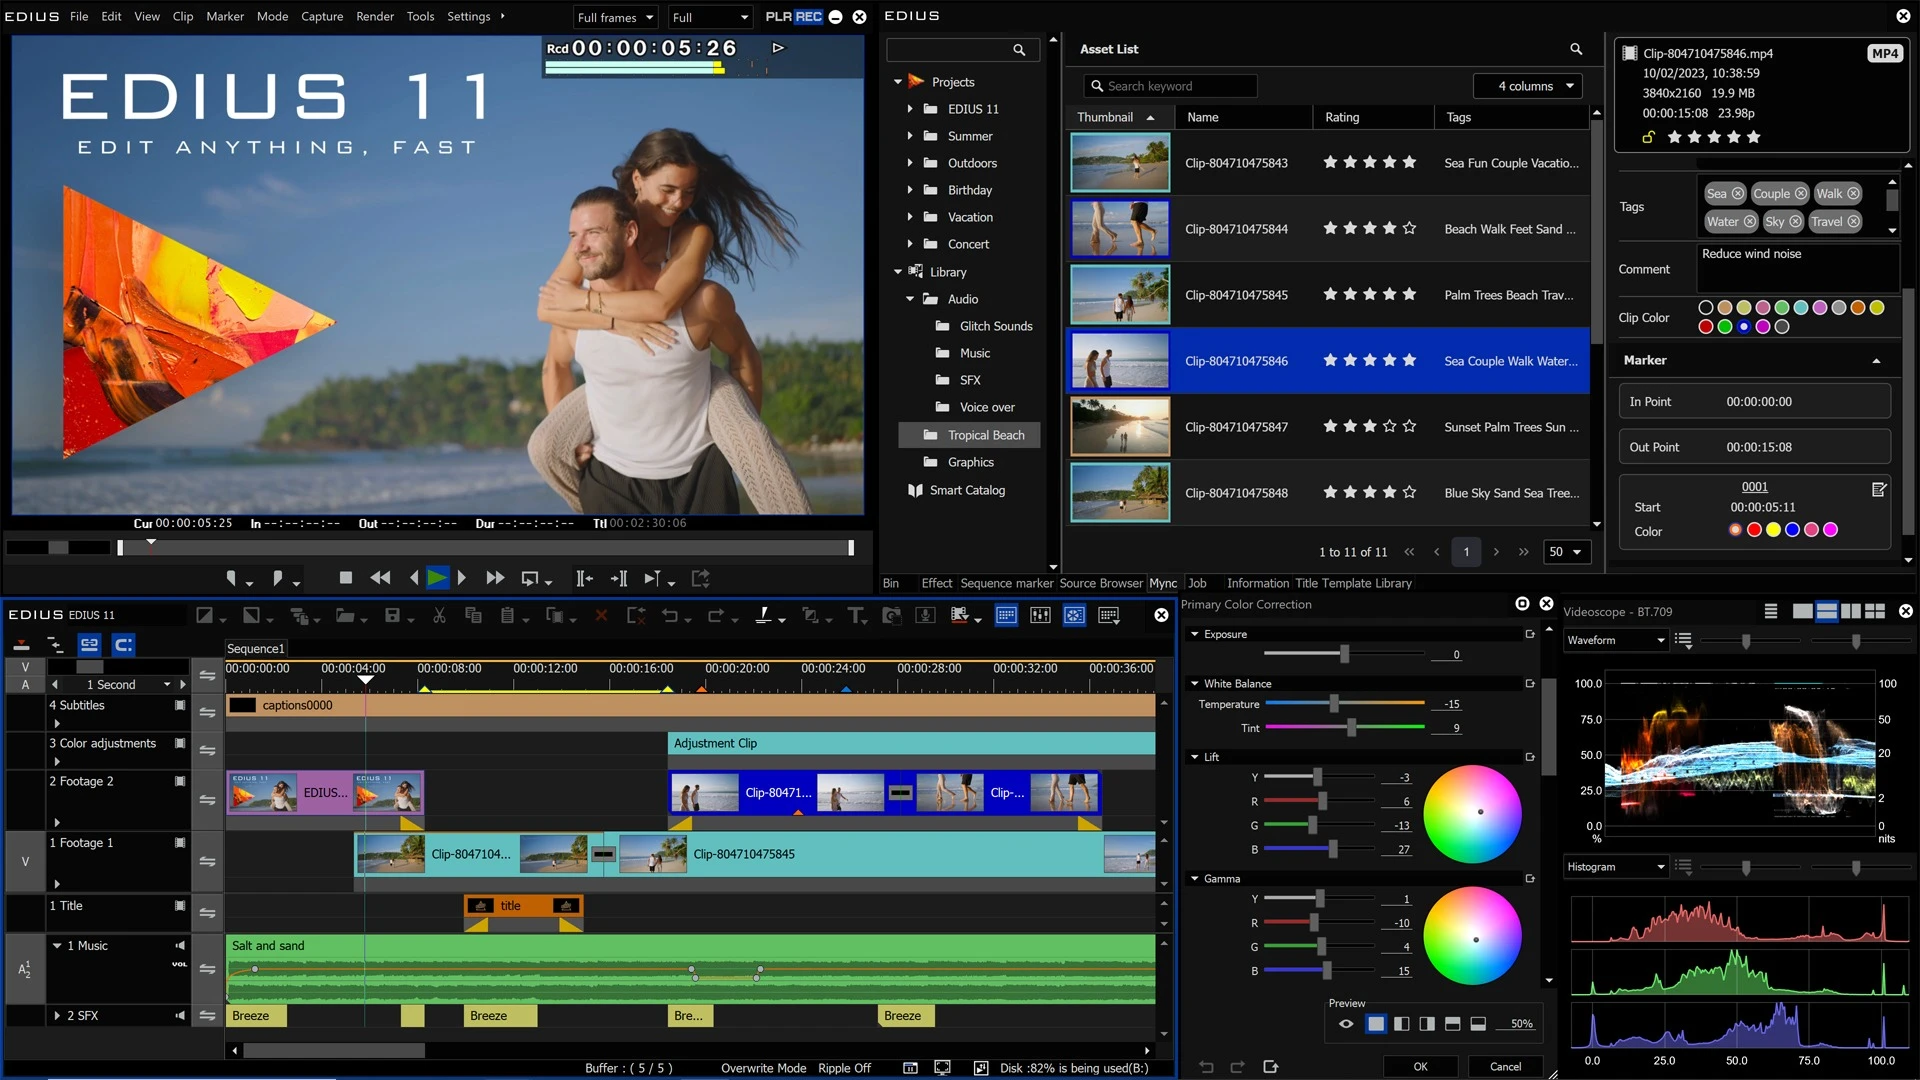Select the Cut (scissors) tool in timeline toolbar
This screenshot has width=1920, height=1080.
(x=439, y=617)
